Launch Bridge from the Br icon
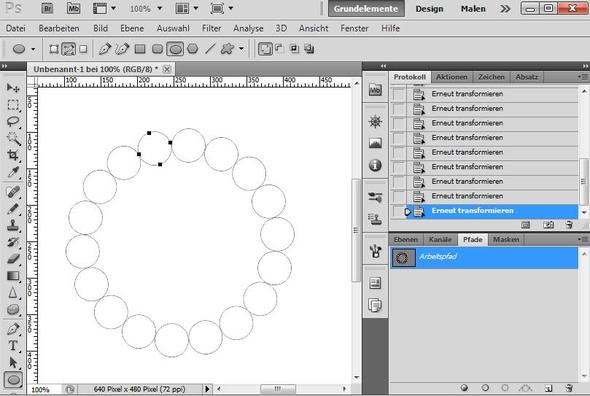Screen dimensions: 590x396 tap(47, 8)
